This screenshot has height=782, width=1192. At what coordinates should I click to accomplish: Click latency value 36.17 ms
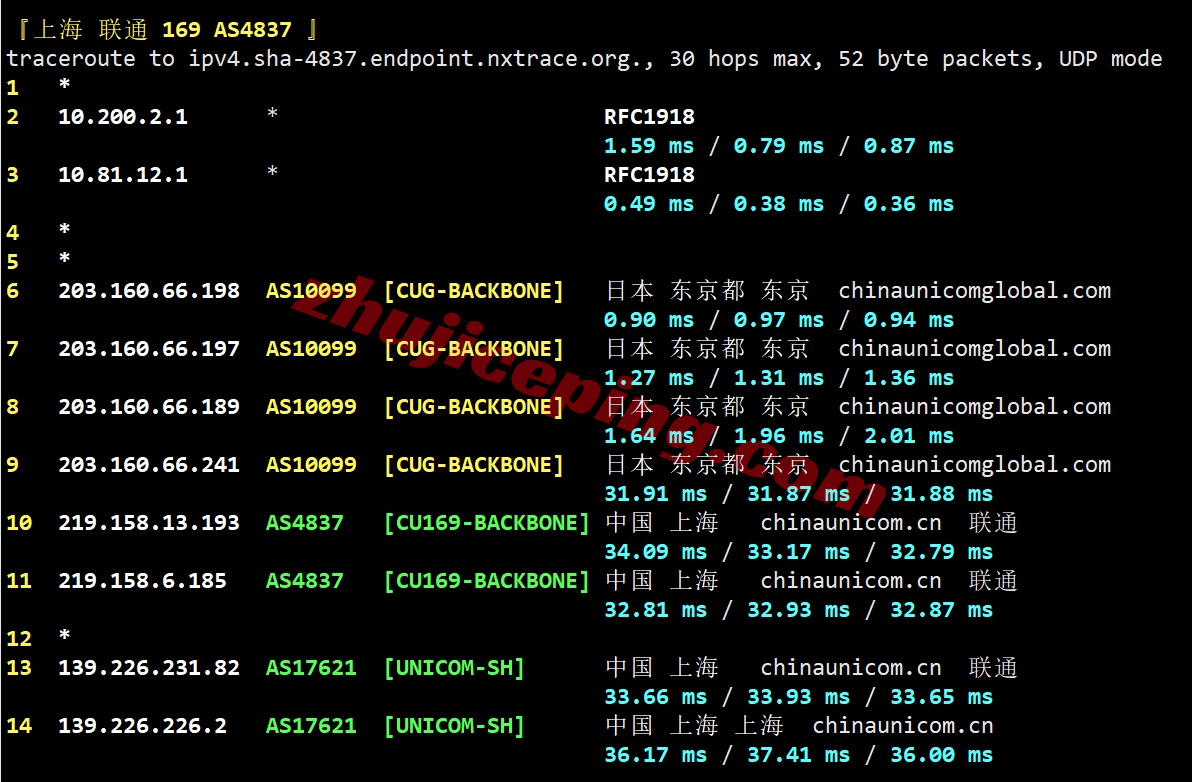point(655,755)
